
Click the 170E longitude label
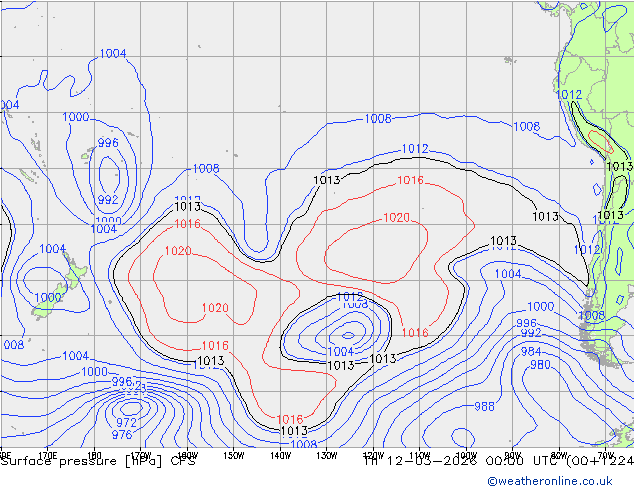click(x=48, y=456)
